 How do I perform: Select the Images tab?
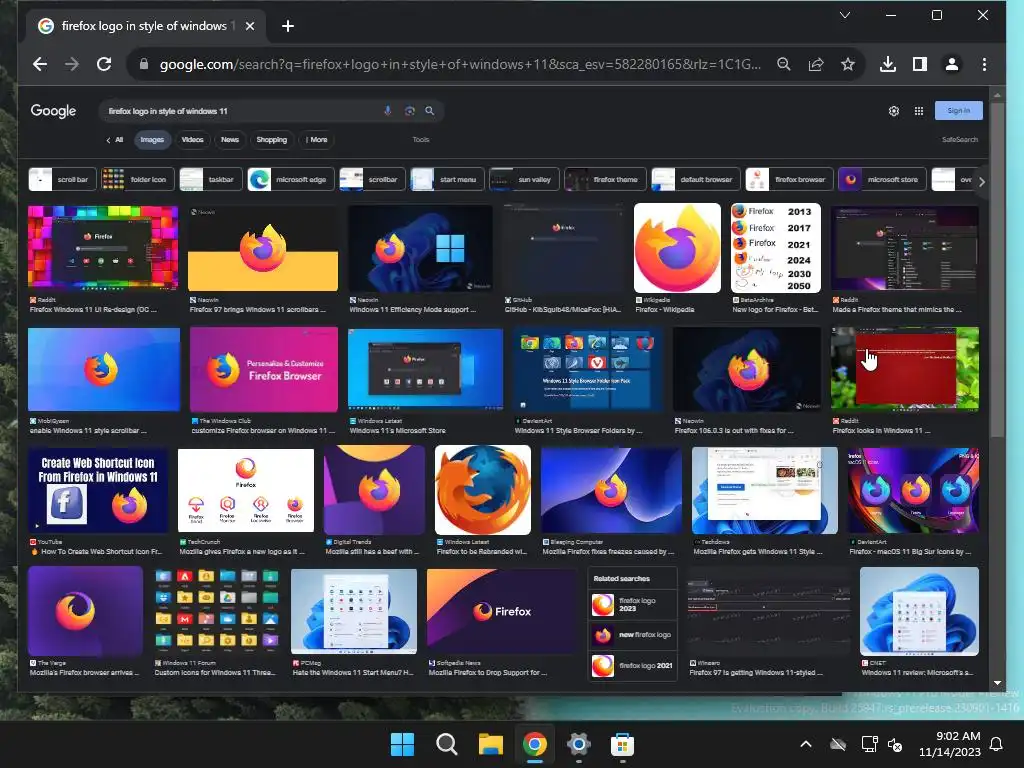(x=152, y=140)
